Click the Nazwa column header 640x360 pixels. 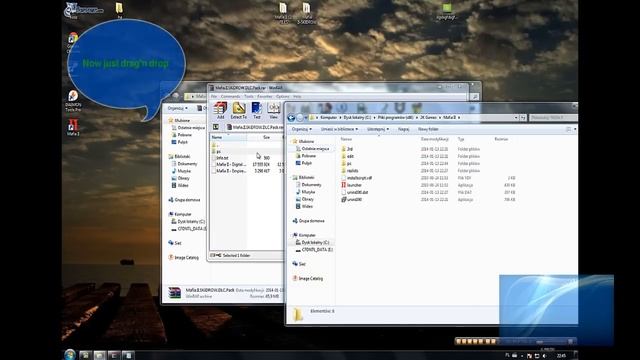click(x=346, y=139)
